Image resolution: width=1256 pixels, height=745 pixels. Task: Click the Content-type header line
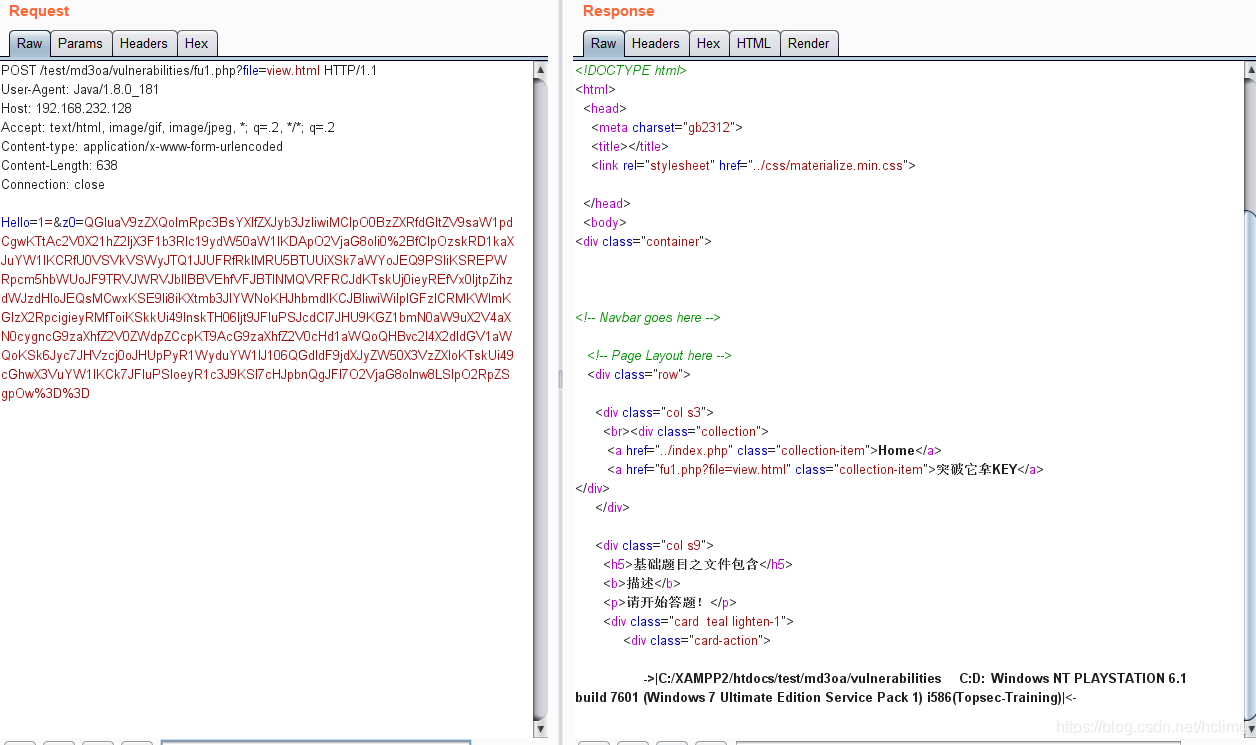pos(142,147)
